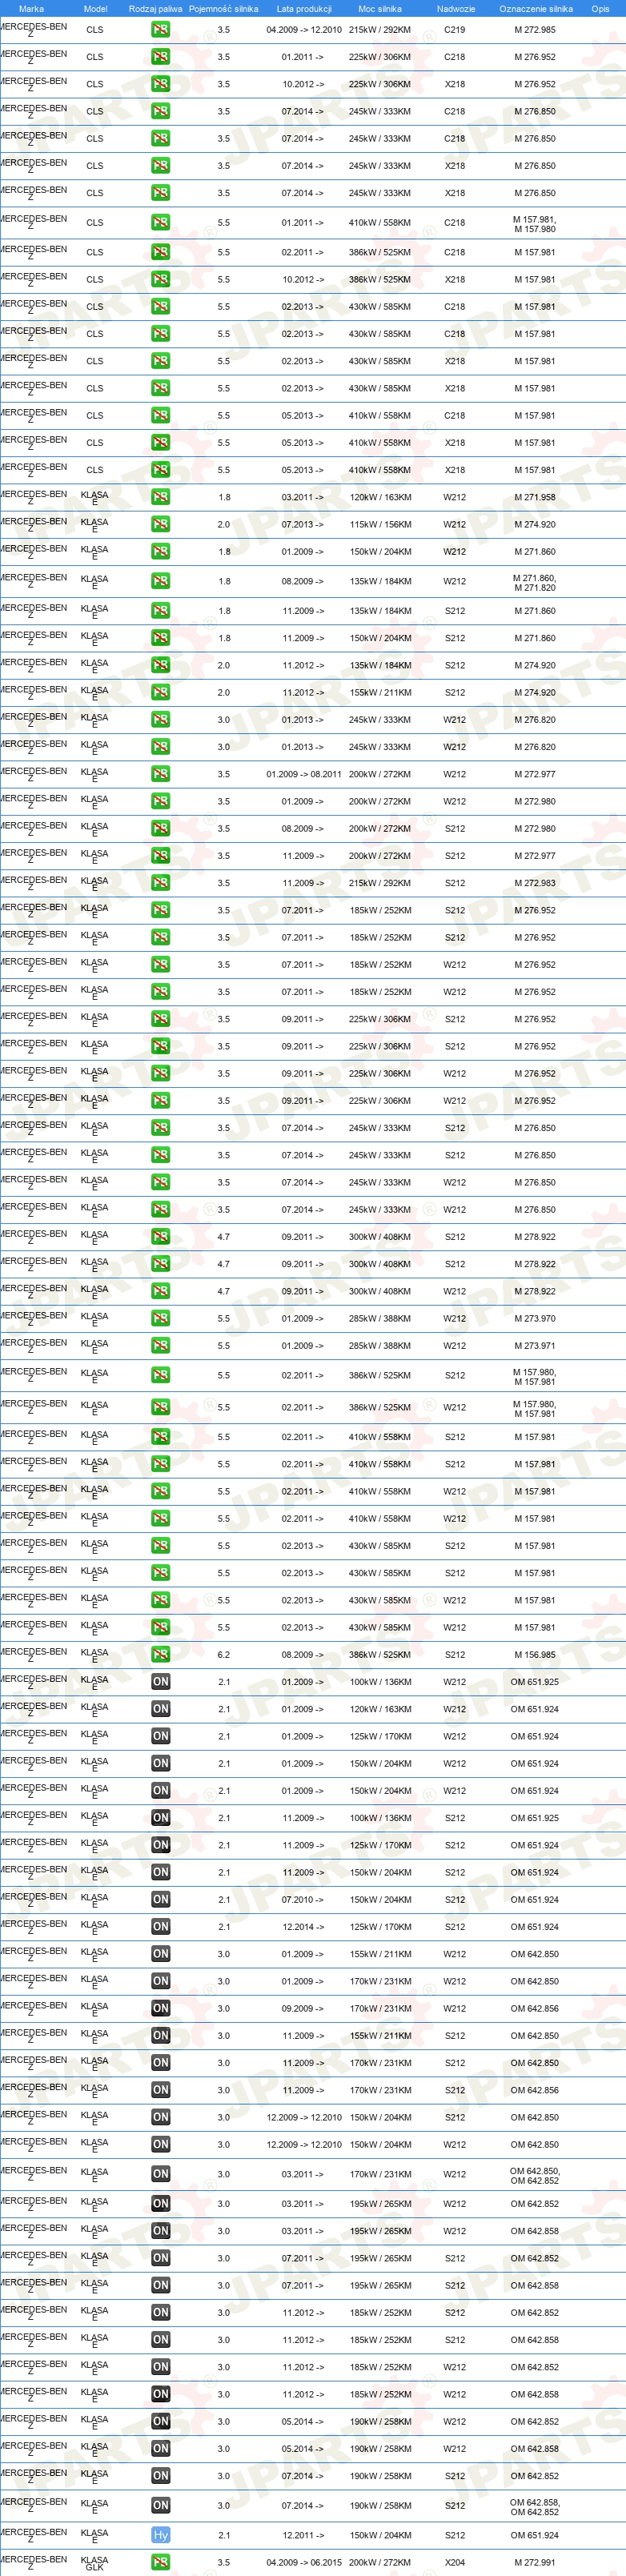Click the petrol icon in the M 272.985 row
The height and width of the screenshot is (2576, 626).
point(160,30)
